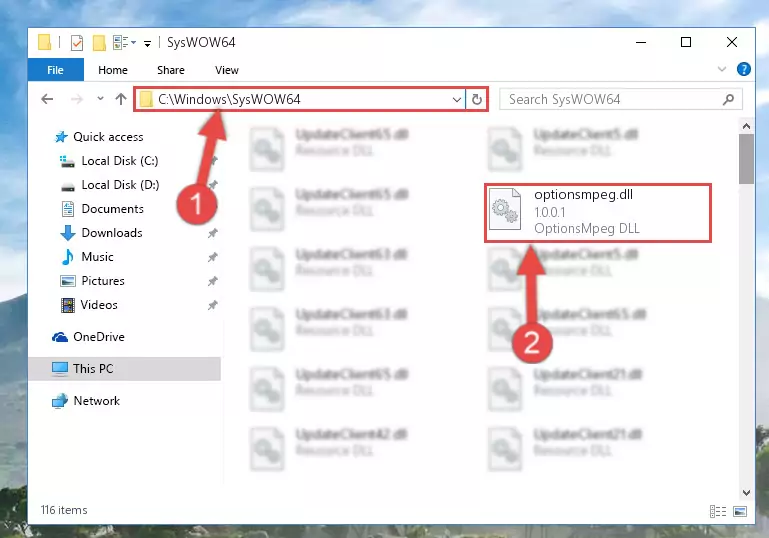Screen dimensions: 769x538
Task: Go back with the Back arrow
Action: click(x=47, y=99)
